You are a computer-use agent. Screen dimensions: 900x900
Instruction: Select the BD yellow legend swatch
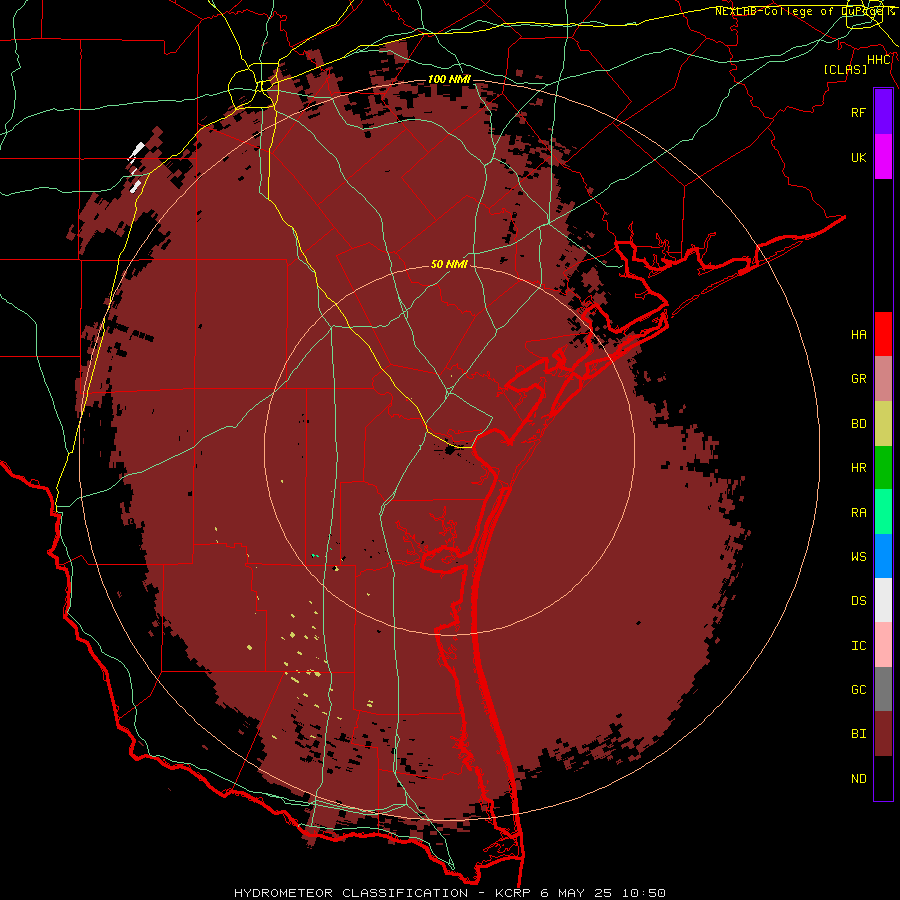point(883,424)
